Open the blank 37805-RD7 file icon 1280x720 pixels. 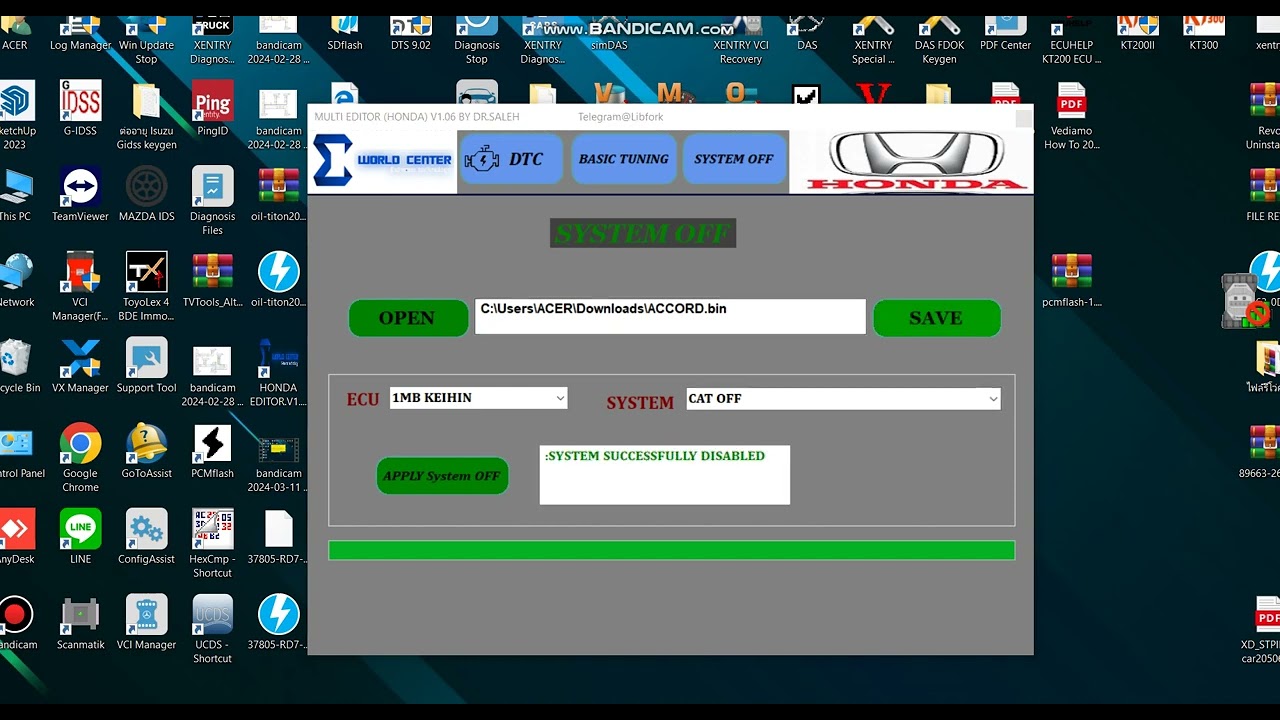278,537
